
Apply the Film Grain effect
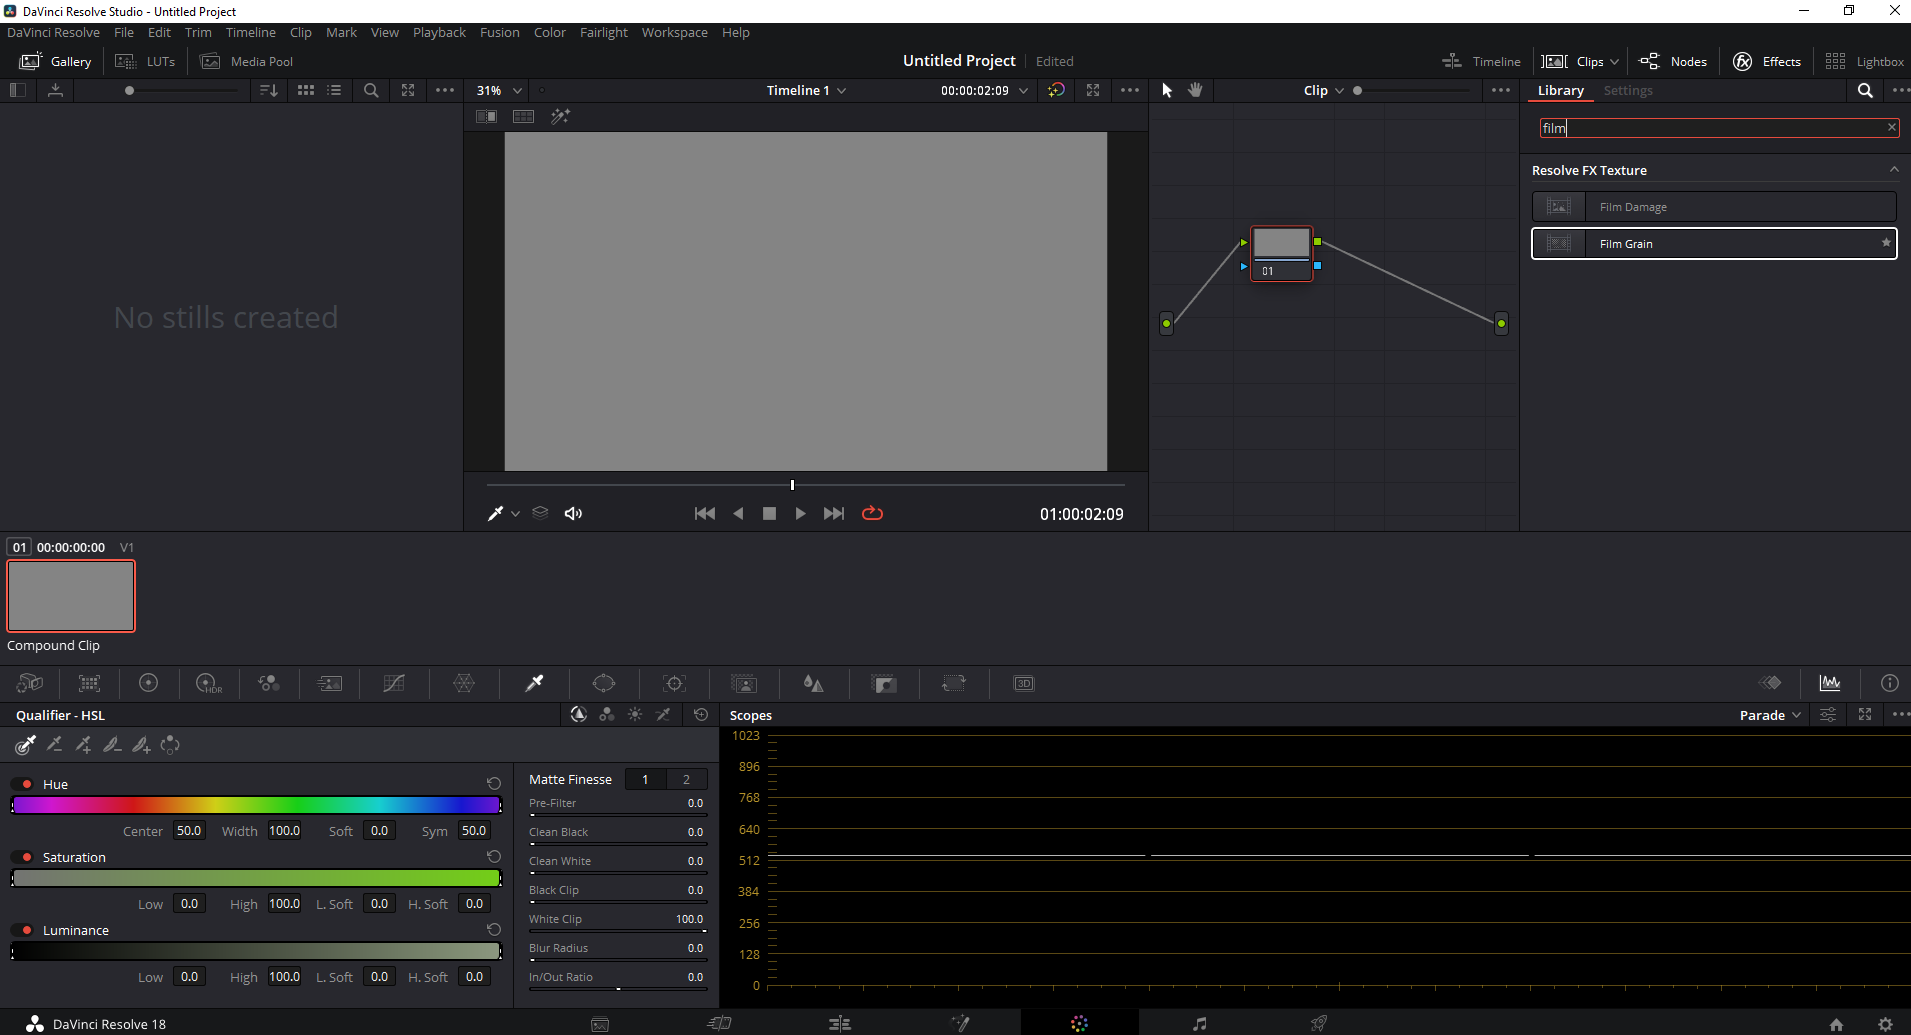coord(1713,243)
